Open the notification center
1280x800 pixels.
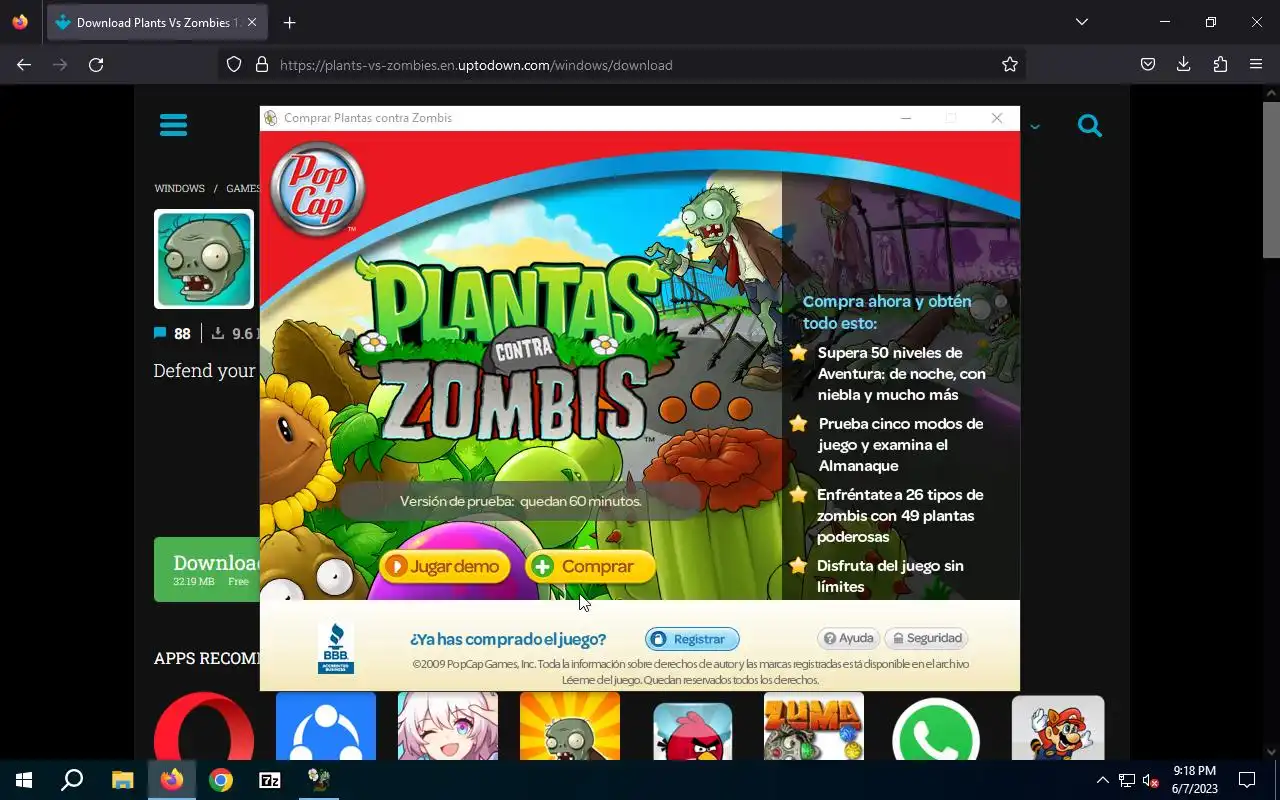coord(1247,780)
